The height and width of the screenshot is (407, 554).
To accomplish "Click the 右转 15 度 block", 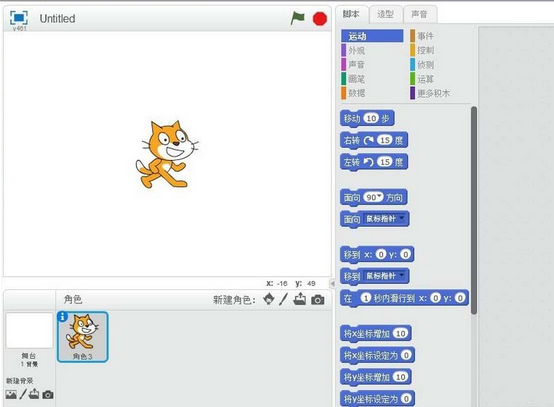I will click(x=374, y=140).
